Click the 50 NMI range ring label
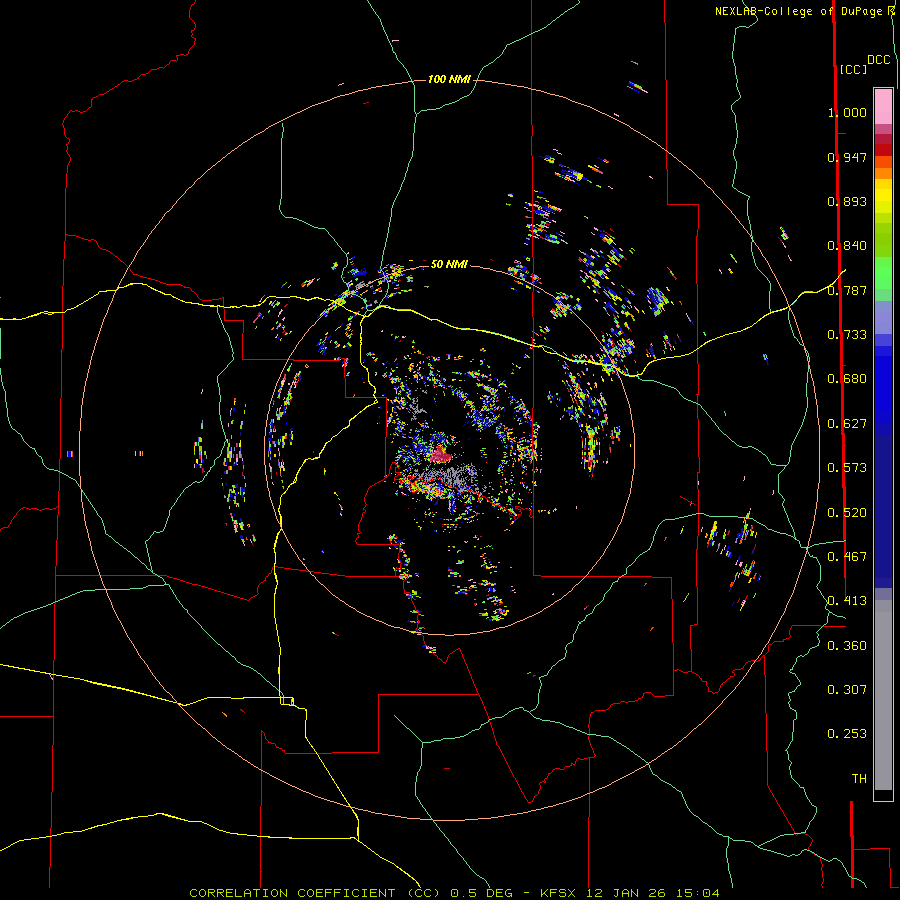Image resolution: width=900 pixels, height=900 pixels. 449,264
